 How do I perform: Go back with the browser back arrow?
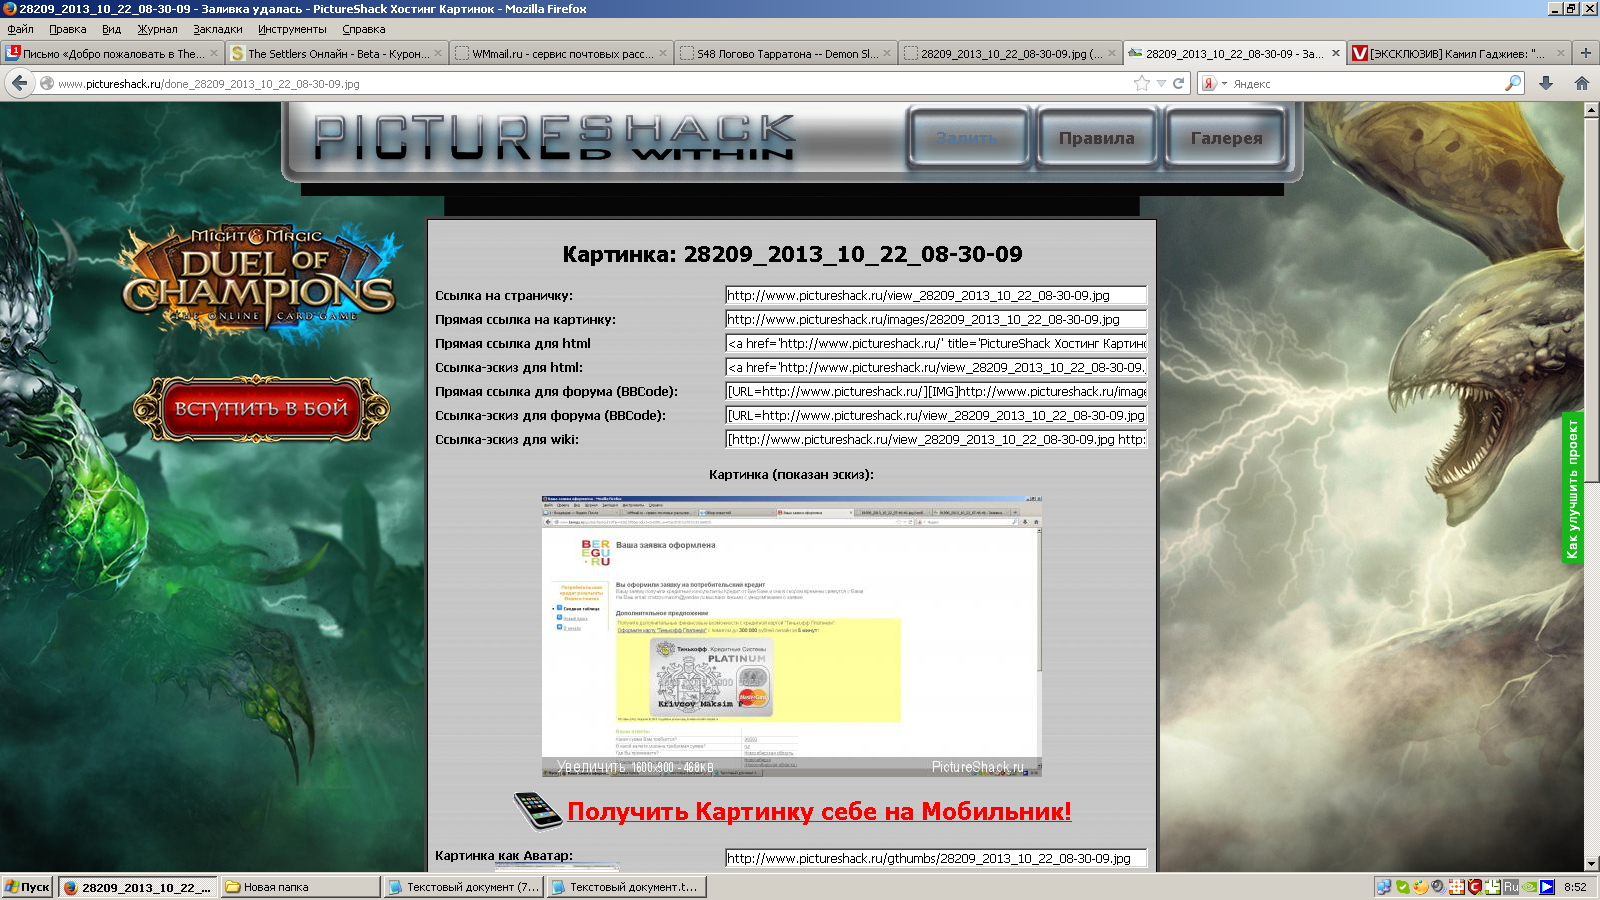[x=19, y=84]
